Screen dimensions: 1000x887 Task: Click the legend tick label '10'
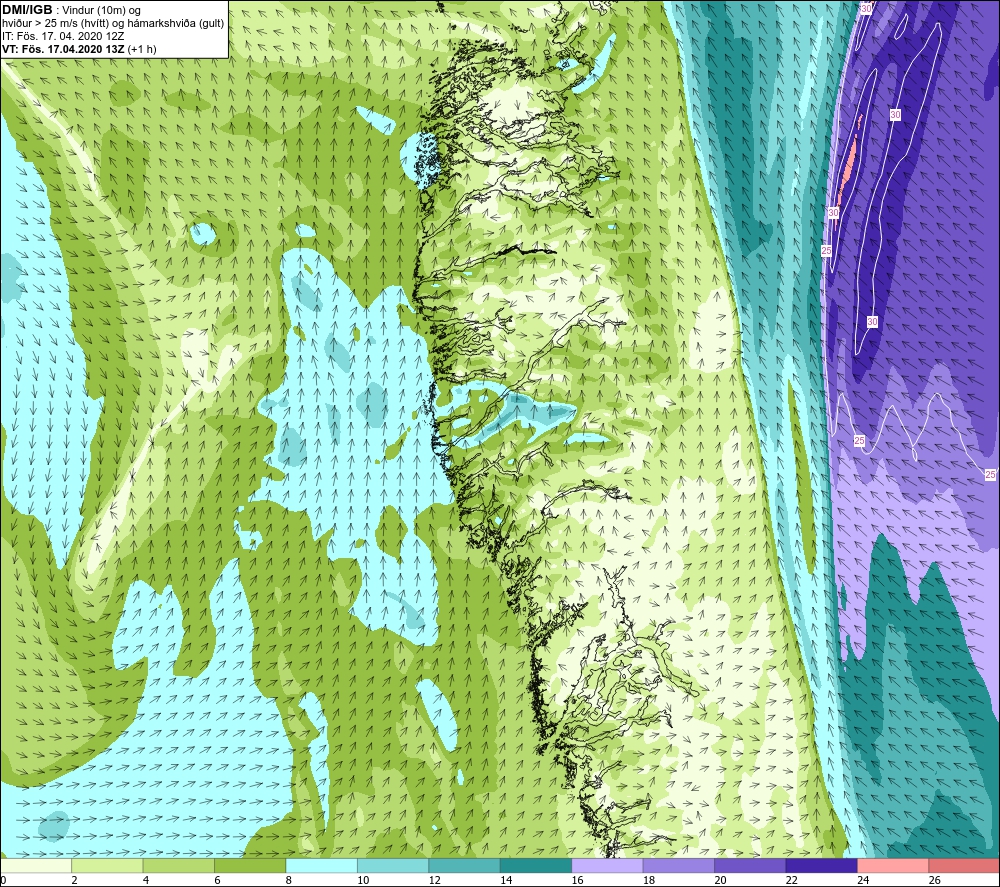pyautogui.click(x=363, y=880)
